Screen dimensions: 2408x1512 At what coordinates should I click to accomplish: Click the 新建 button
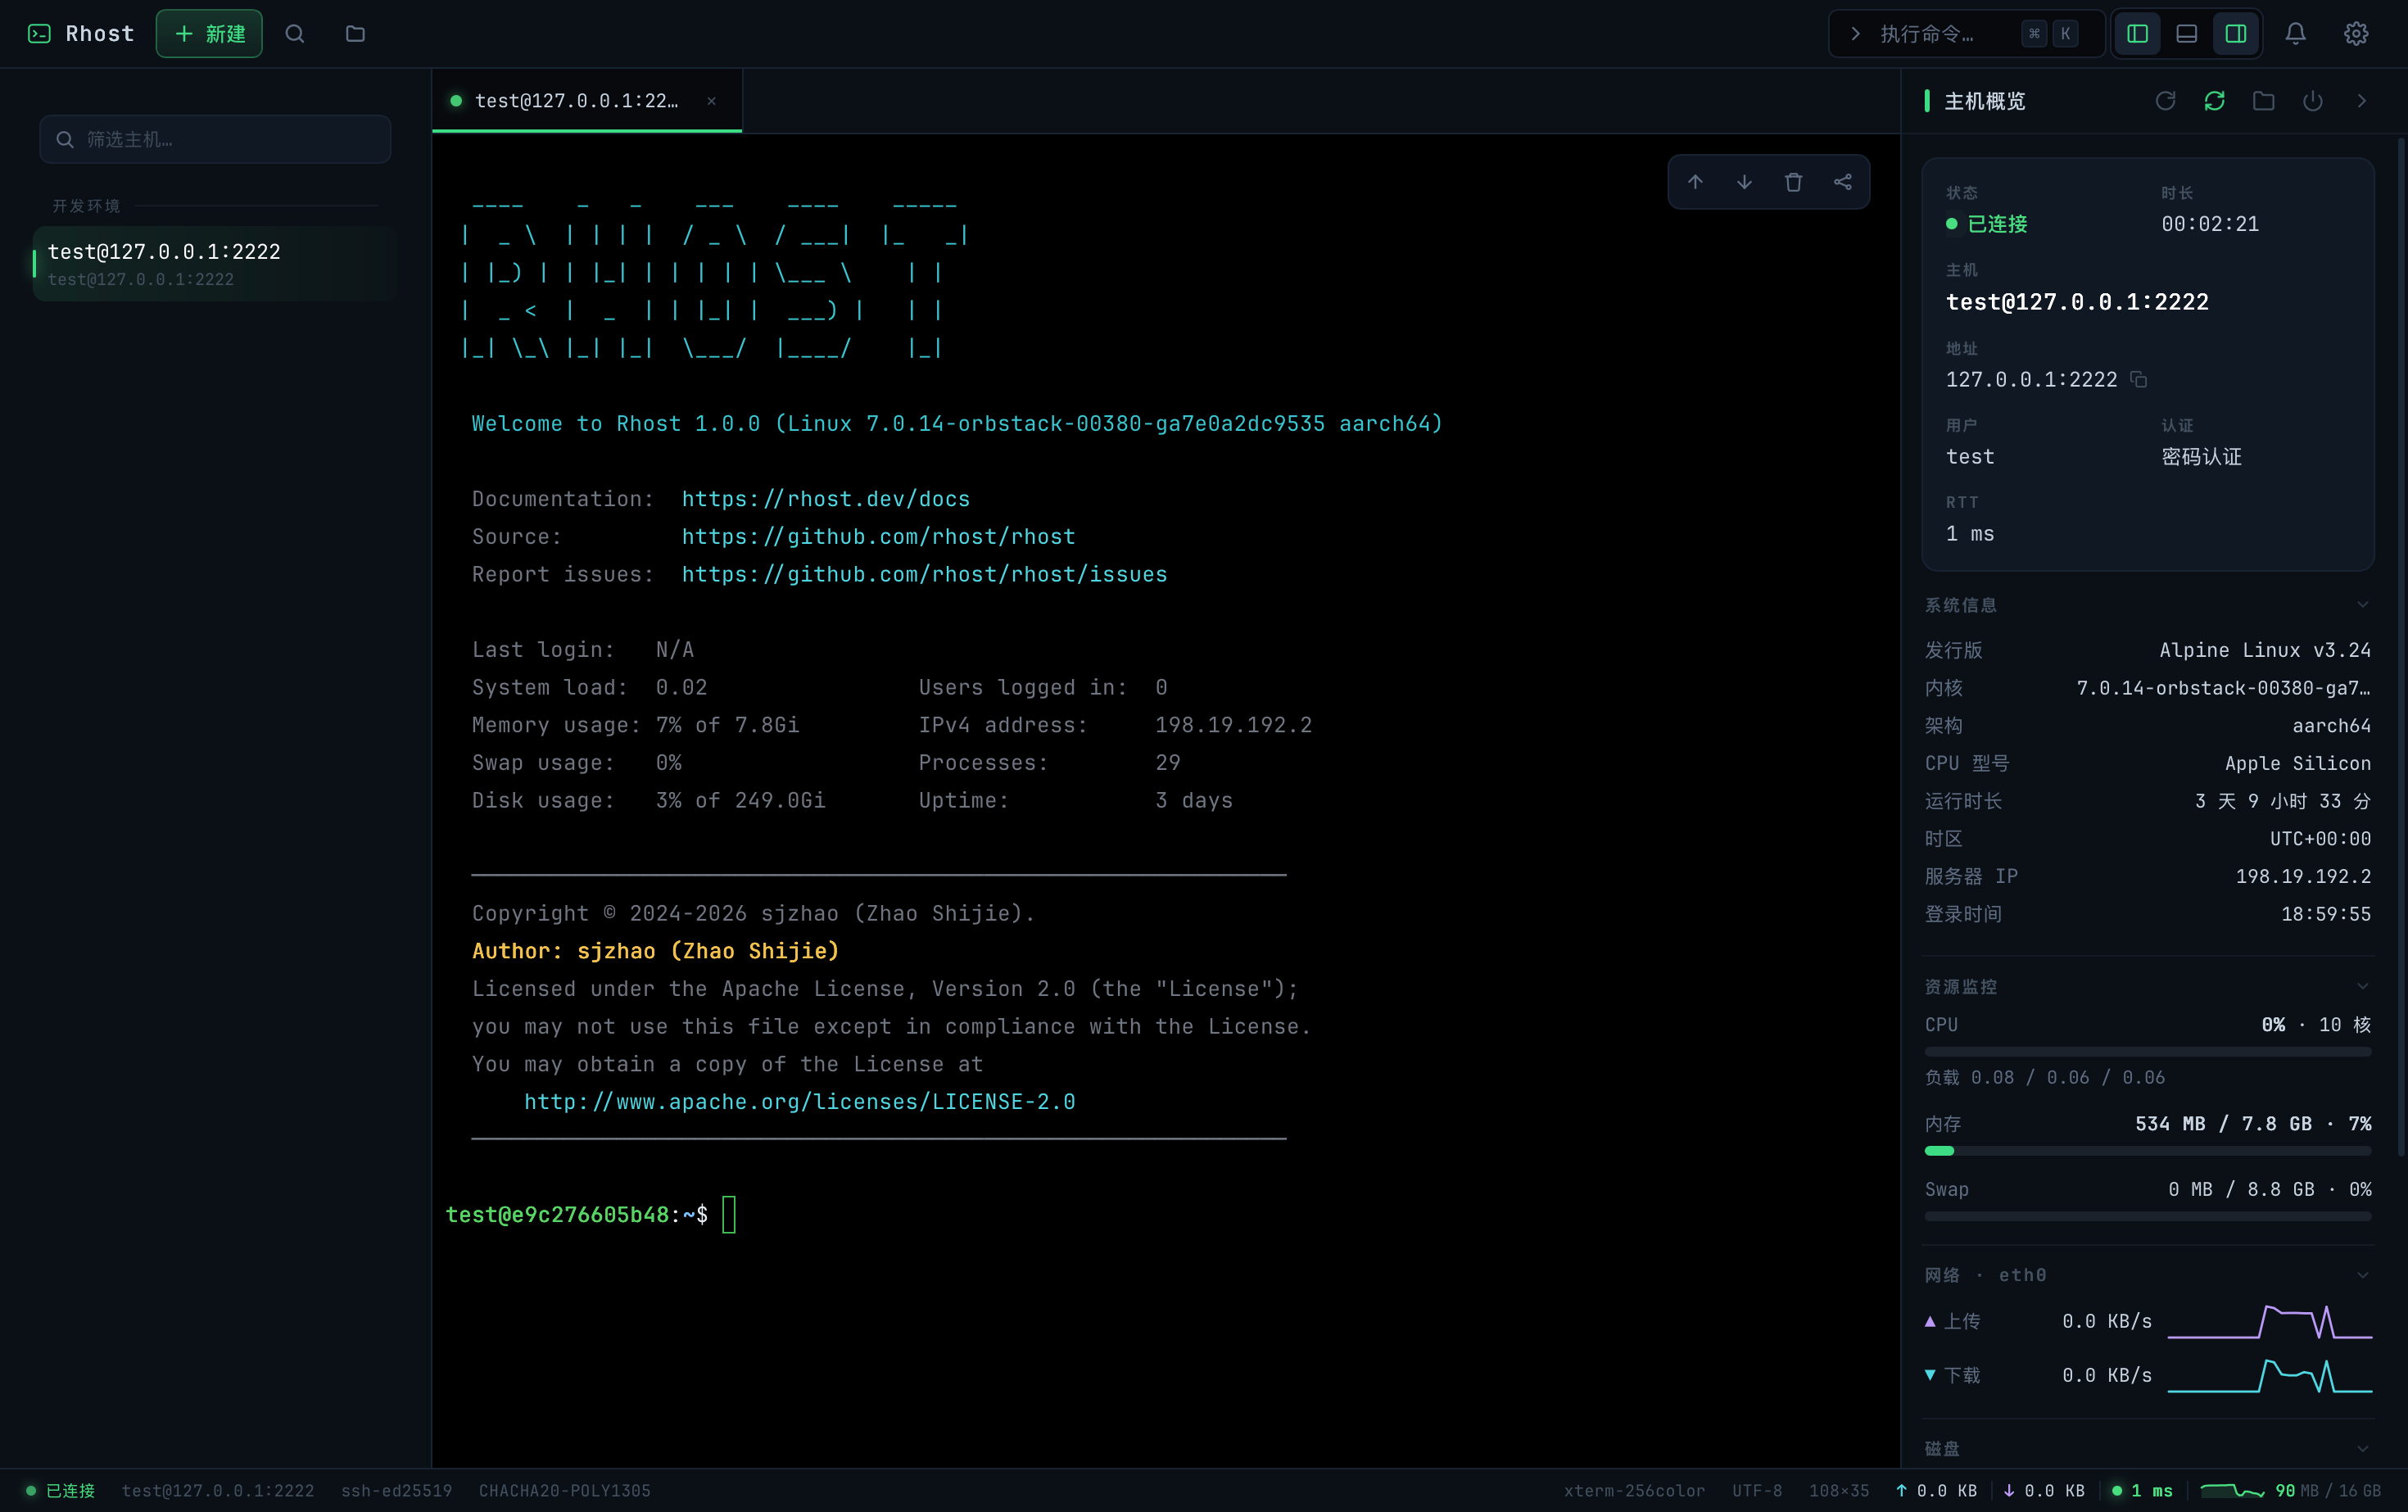209,34
